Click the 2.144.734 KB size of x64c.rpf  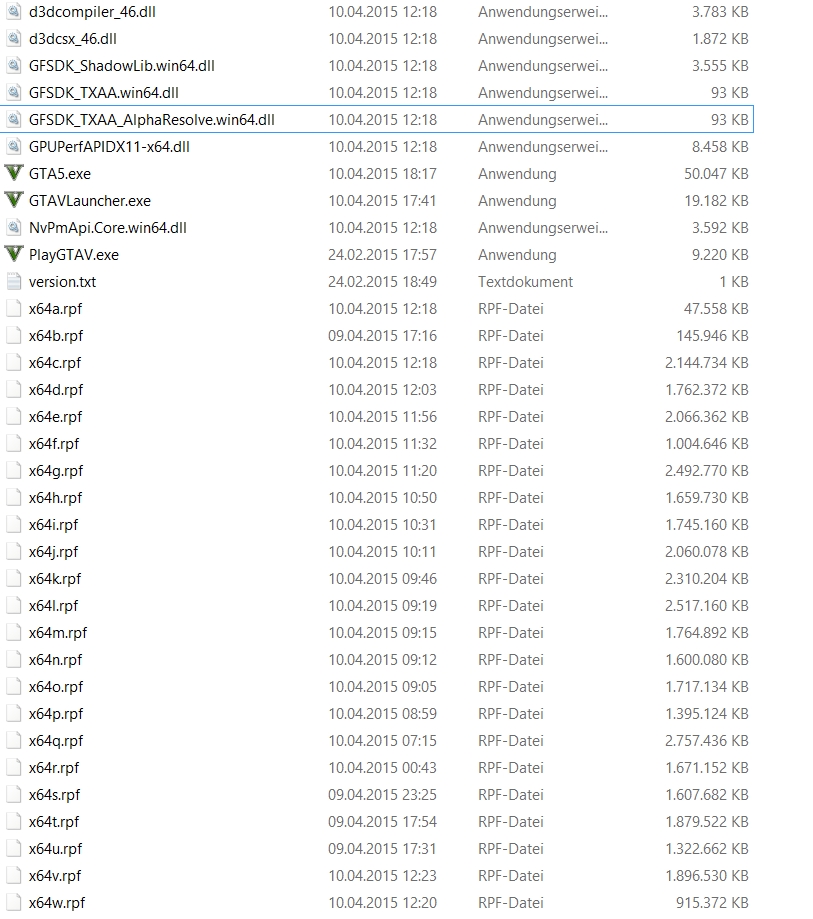707,363
